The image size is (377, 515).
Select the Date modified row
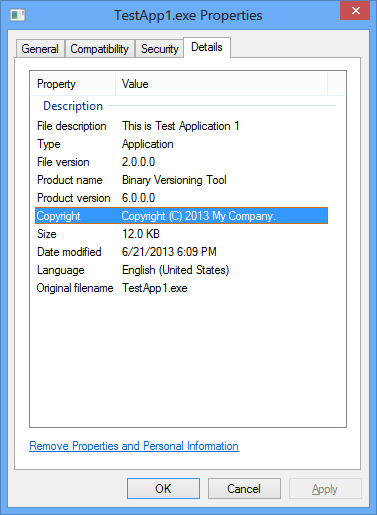(x=181, y=252)
